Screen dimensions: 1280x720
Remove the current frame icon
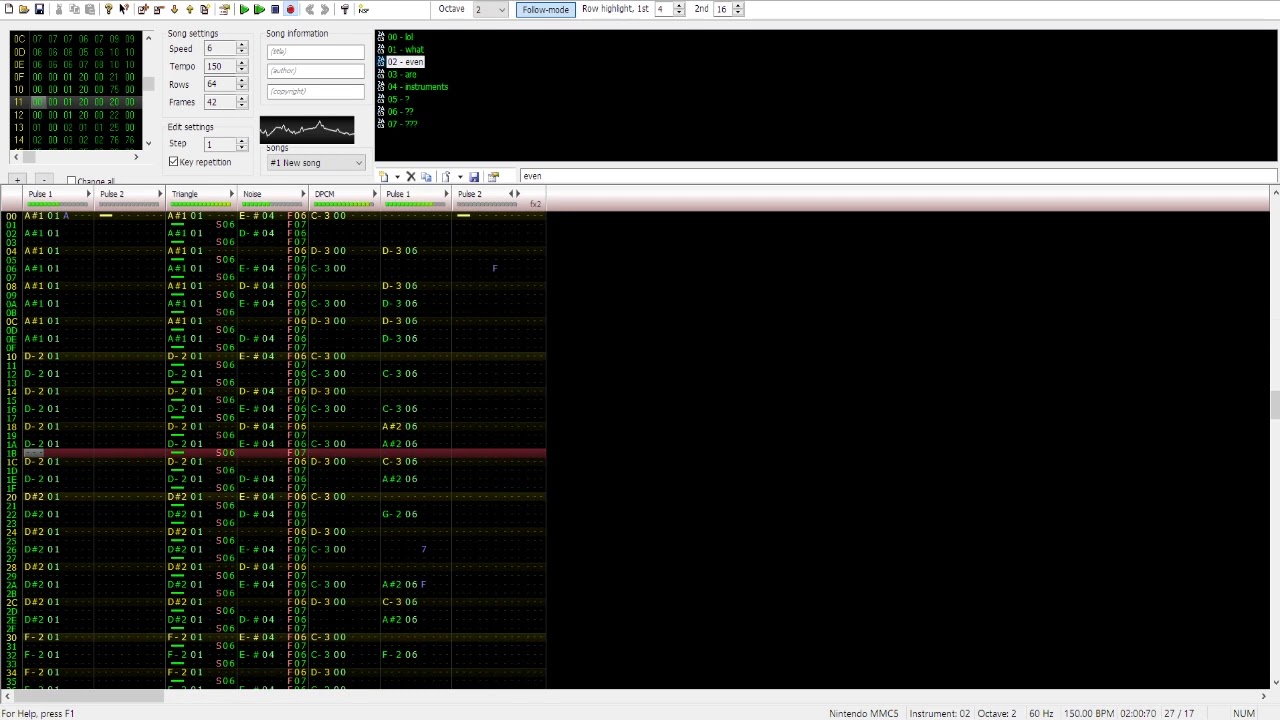click(158, 9)
